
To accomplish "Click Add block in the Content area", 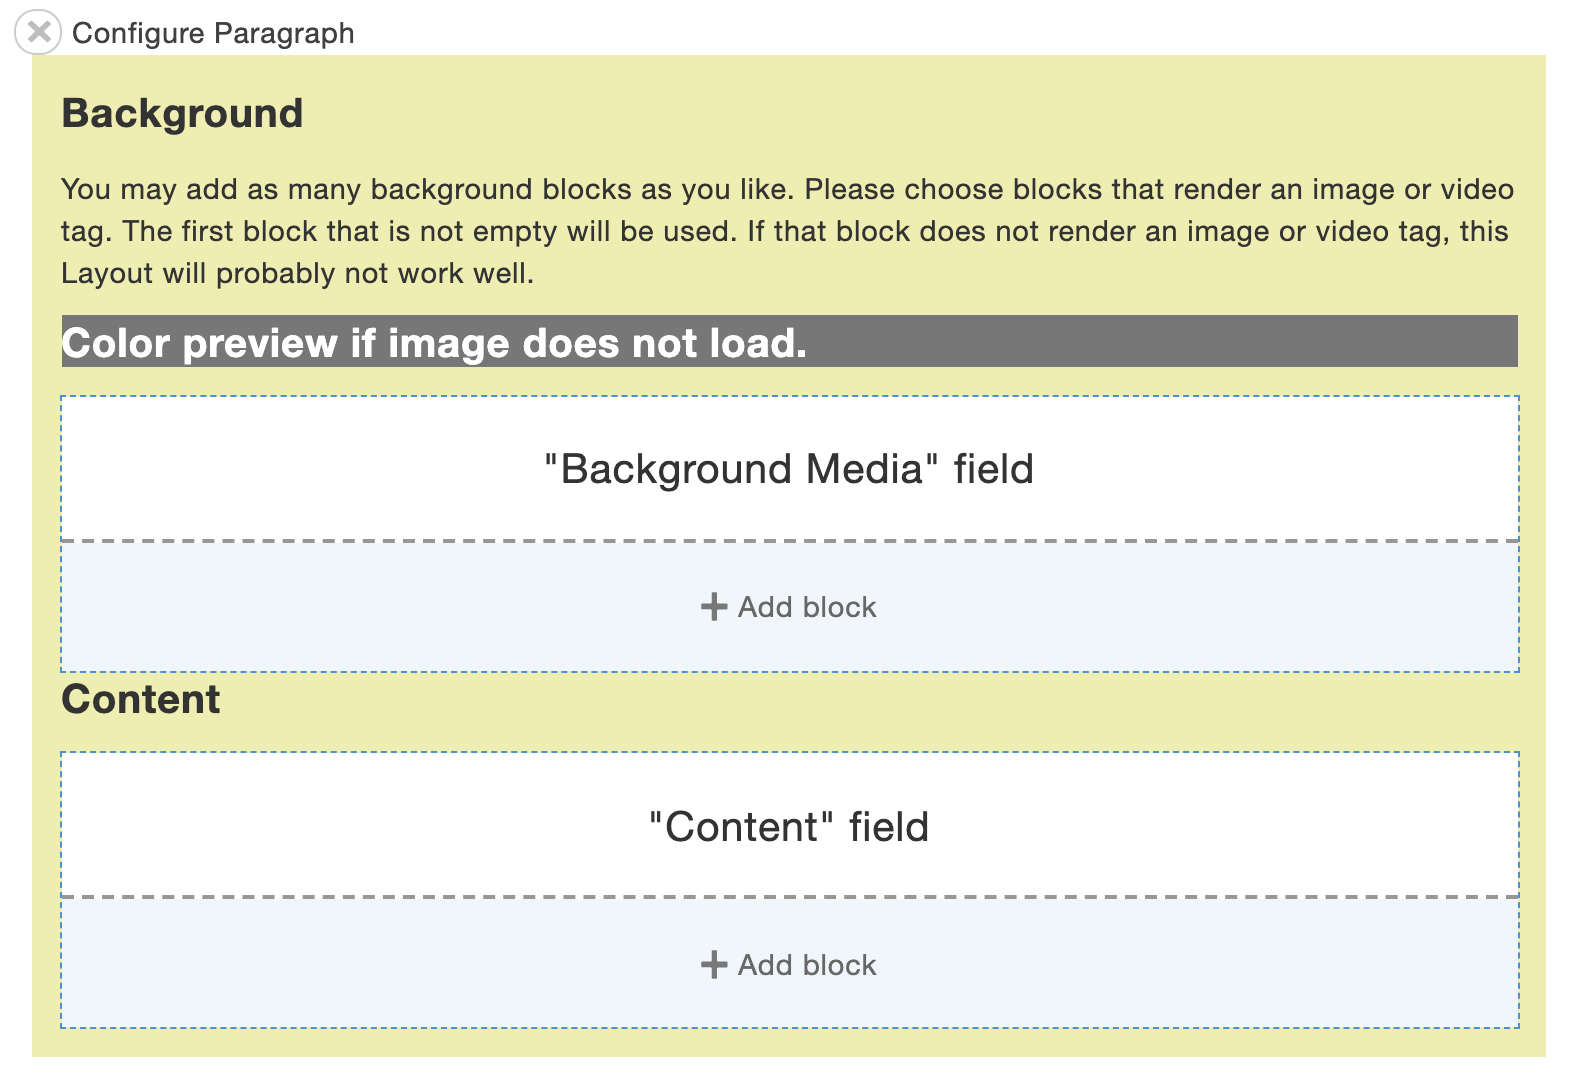I will 788,964.
